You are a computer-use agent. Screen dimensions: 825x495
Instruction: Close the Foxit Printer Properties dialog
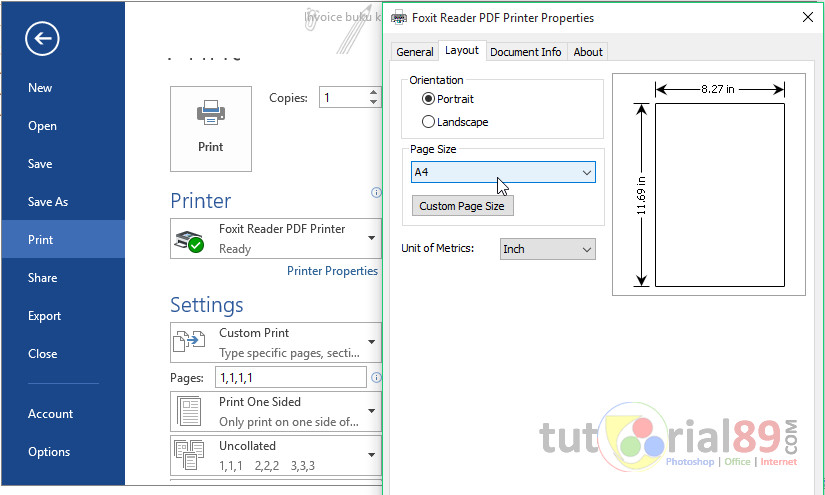808,17
